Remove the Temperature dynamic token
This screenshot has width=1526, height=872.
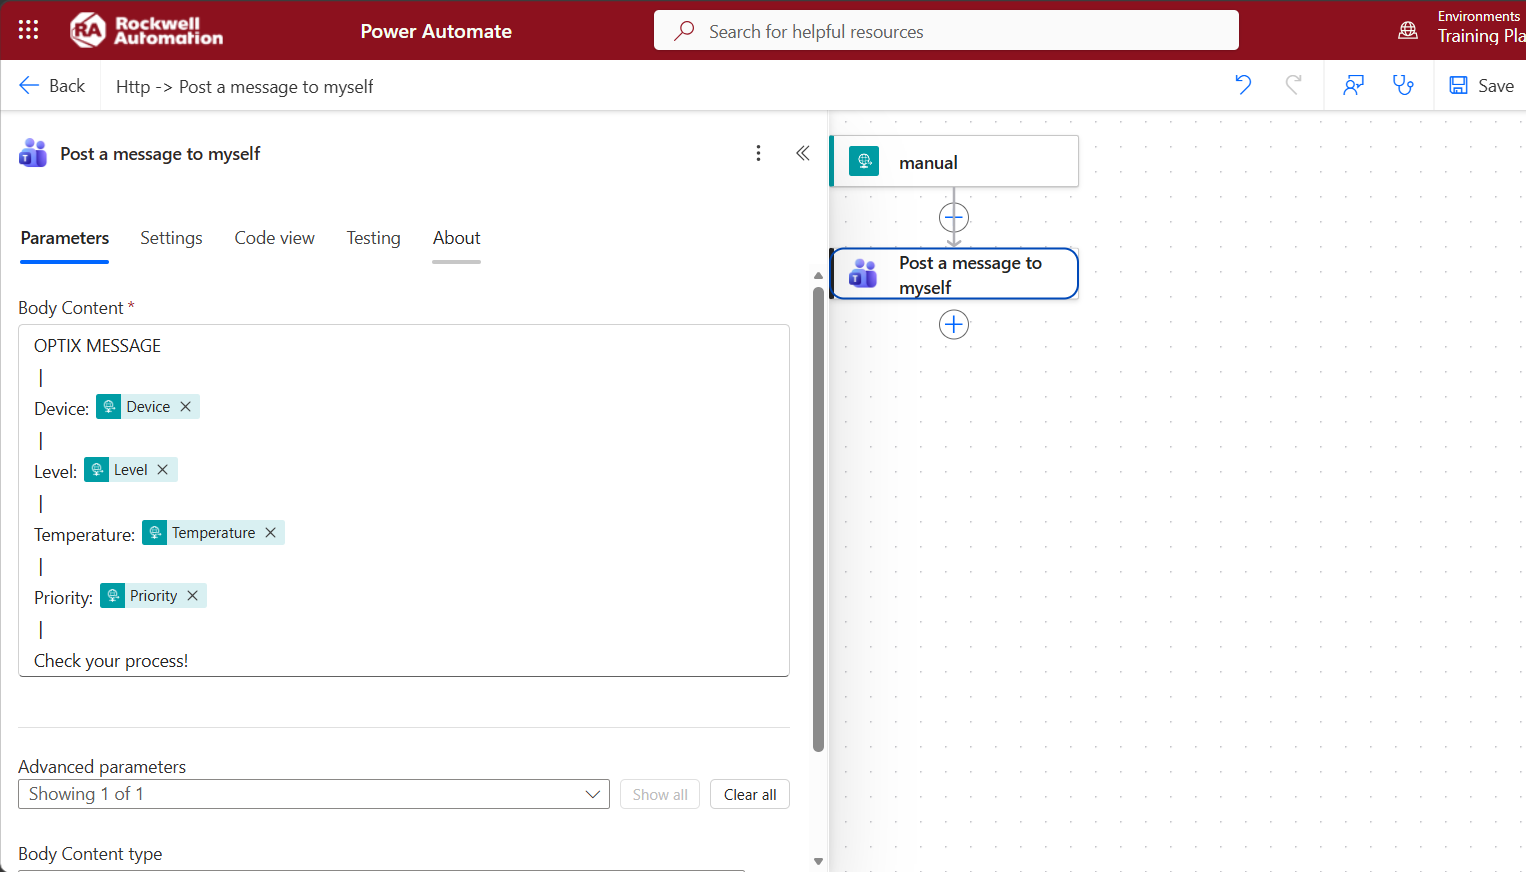(271, 533)
